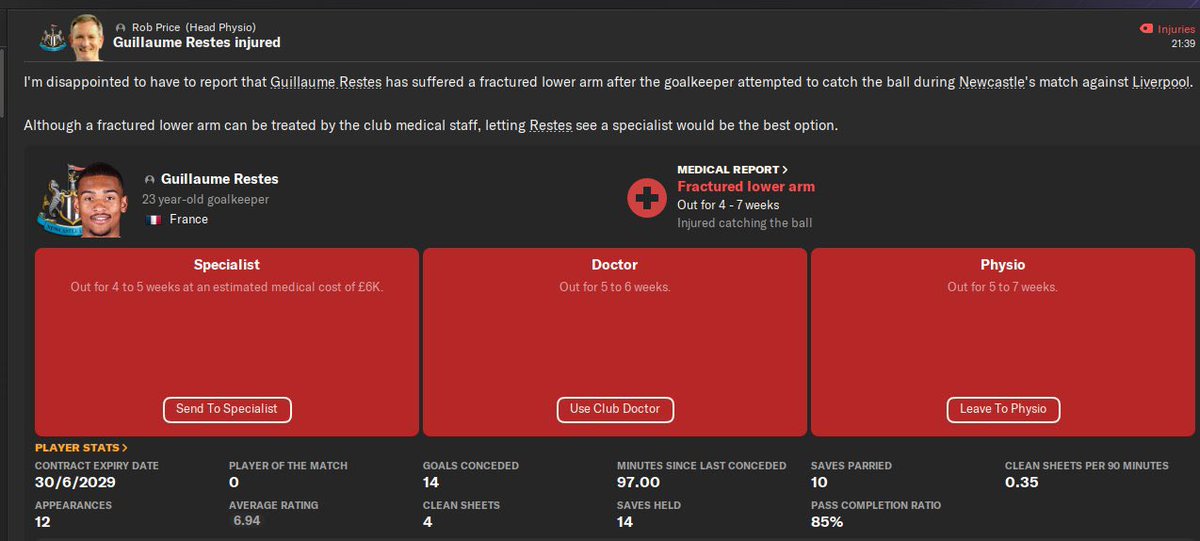Open the underlined Restes link in second sentence

click(x=552, y=126)
